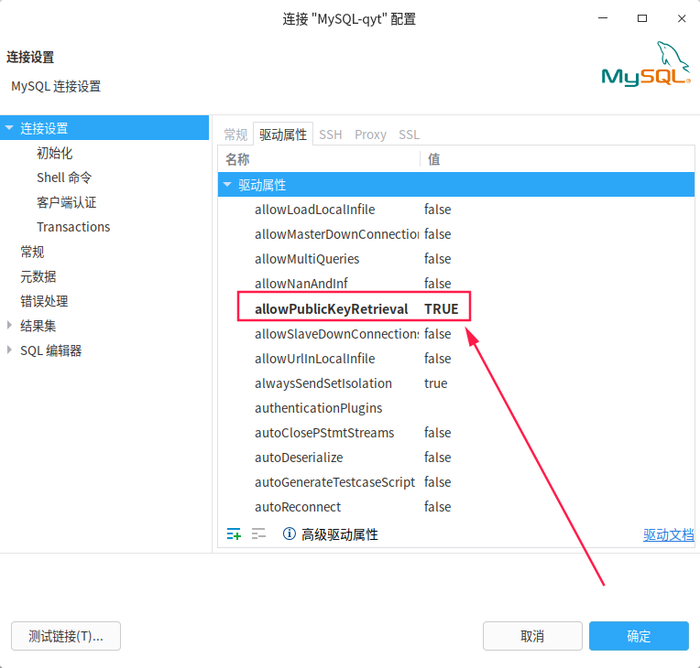Click the advanced driver properties info icon

coord(289,534)
